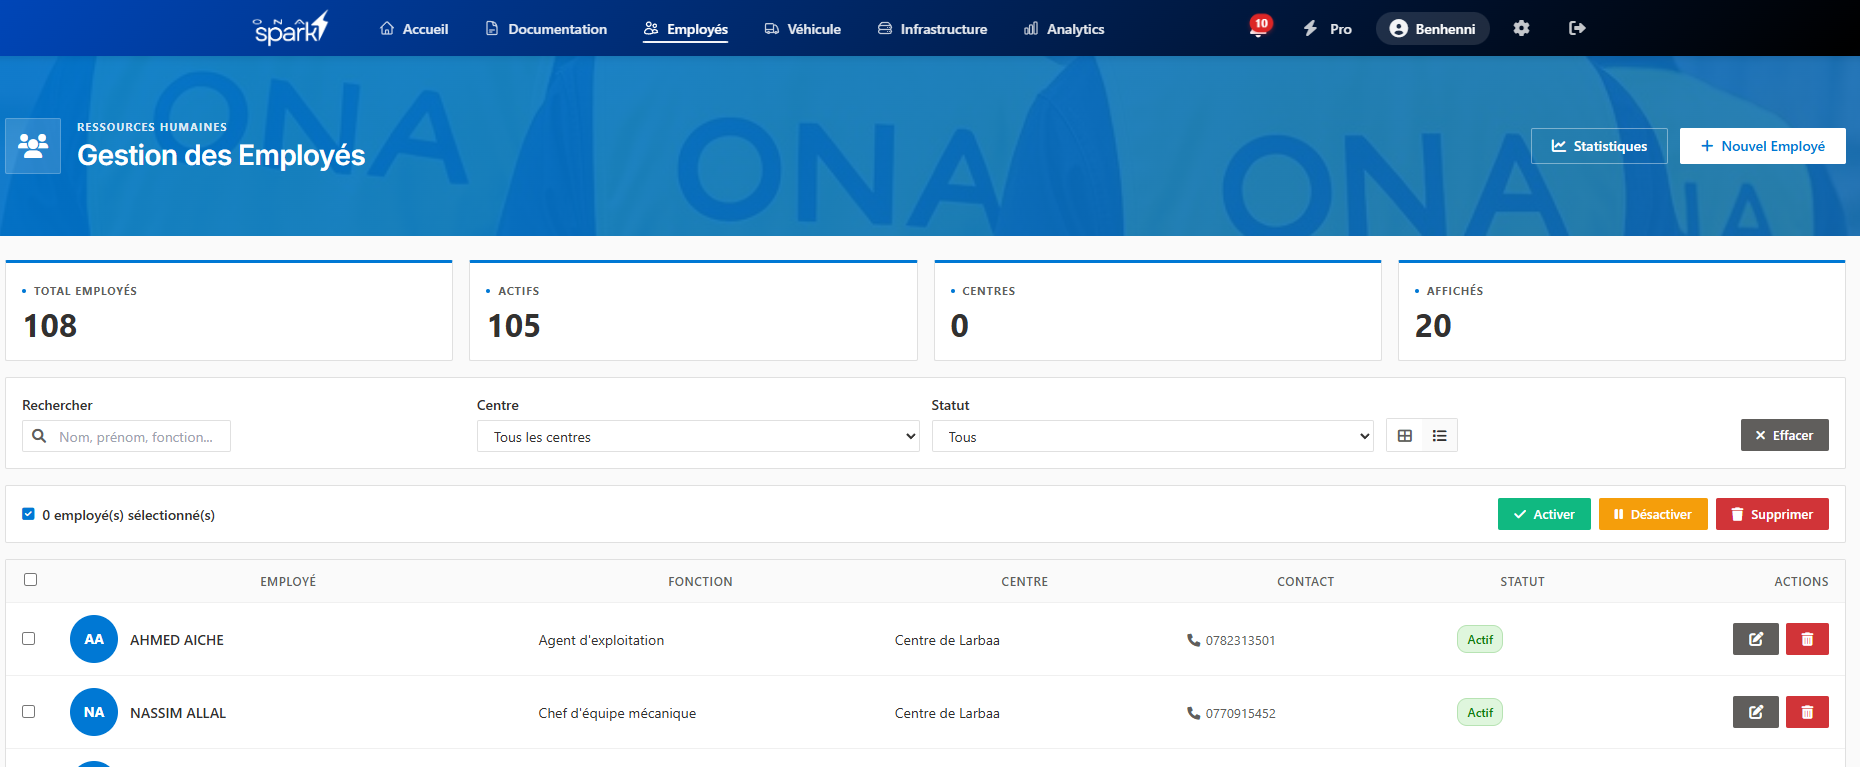Delete the NASSIM ALLAL employee row
The width and height of the screenshot is (1860, 767).
1807,712
